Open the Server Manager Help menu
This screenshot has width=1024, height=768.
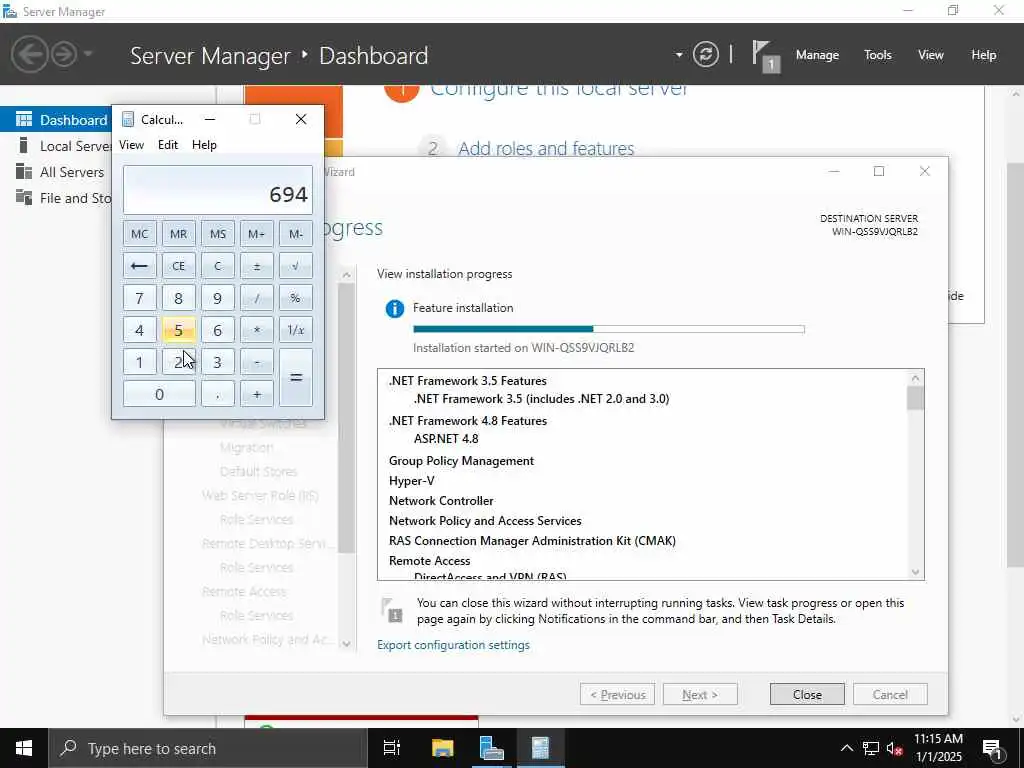pos(984,55)
